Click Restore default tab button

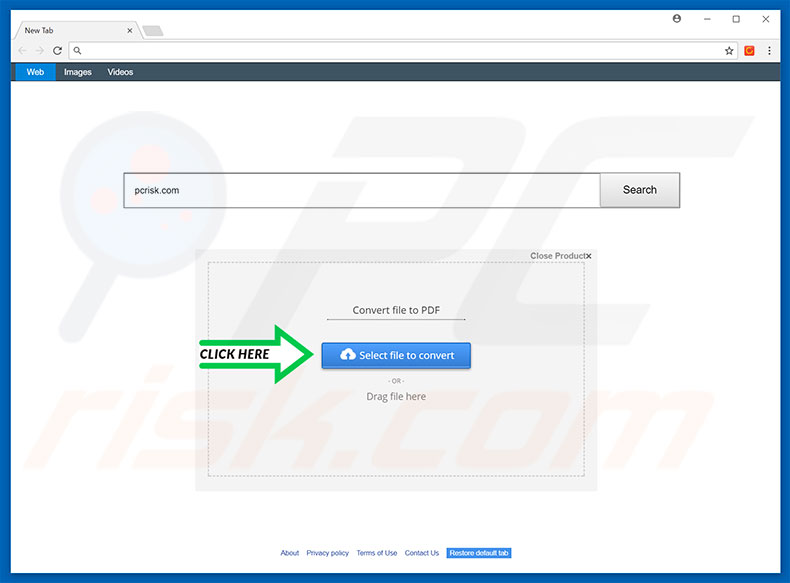click(x=479, y=553)
